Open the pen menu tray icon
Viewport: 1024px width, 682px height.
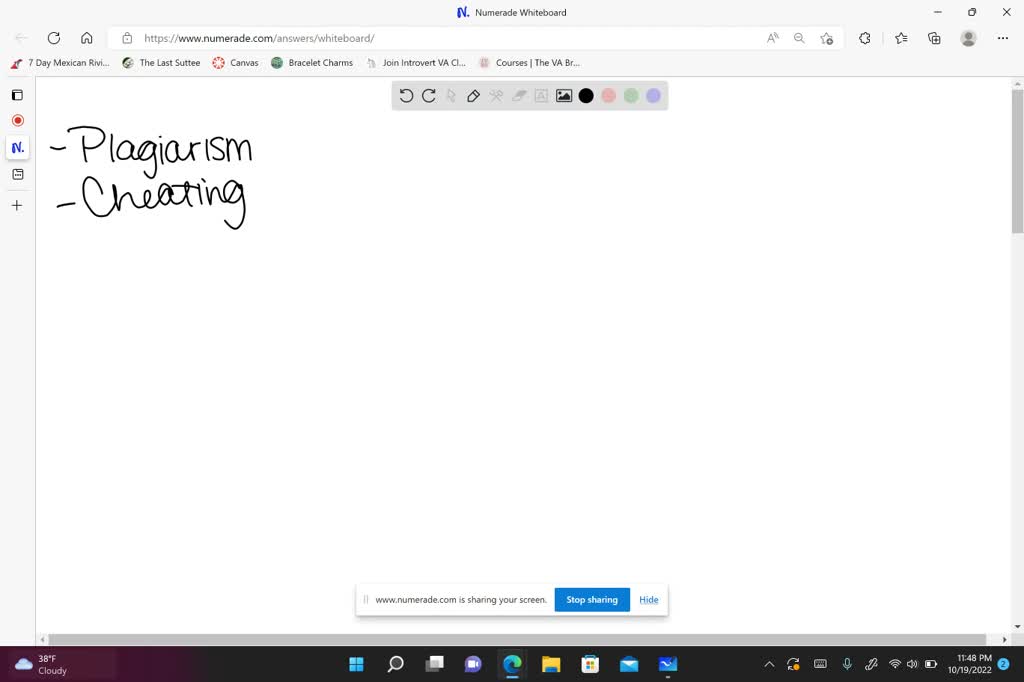click(x=871, y=664)
